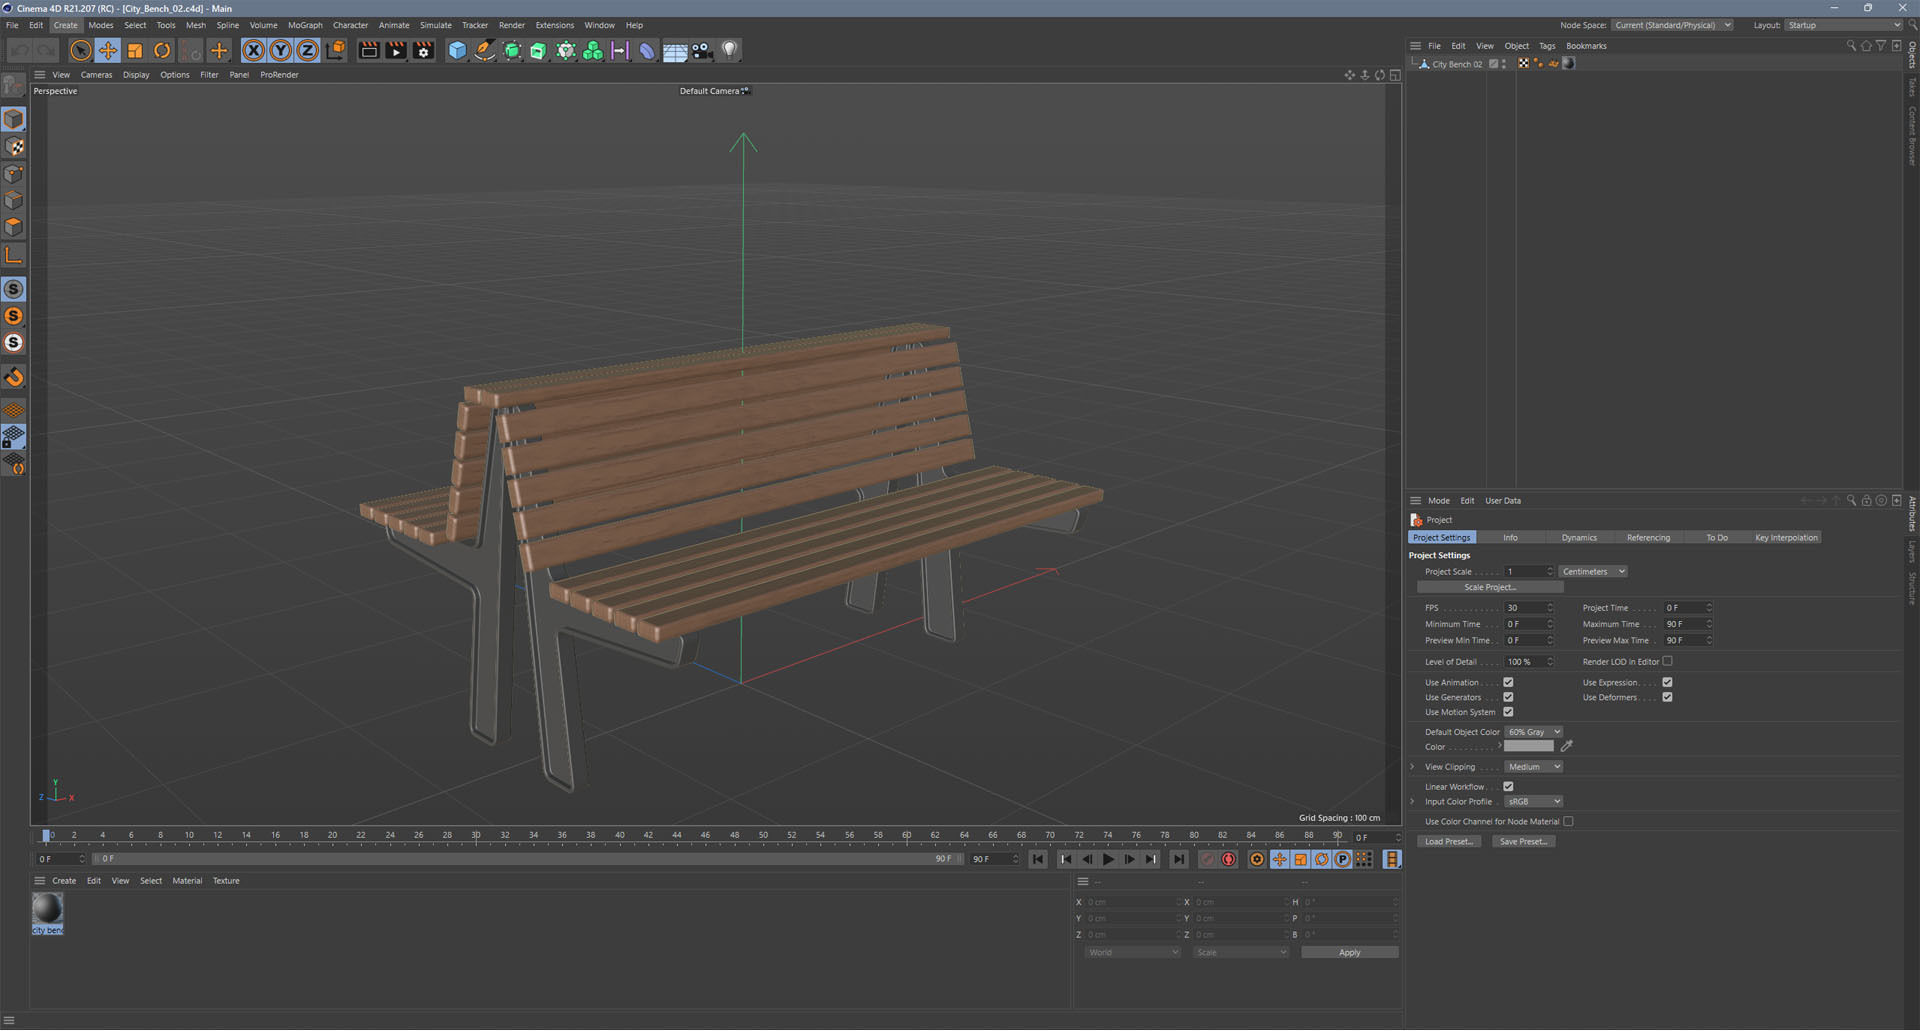The image size is (1920, 1031).
Task: Open the File menu
Action: pos(12,25)
